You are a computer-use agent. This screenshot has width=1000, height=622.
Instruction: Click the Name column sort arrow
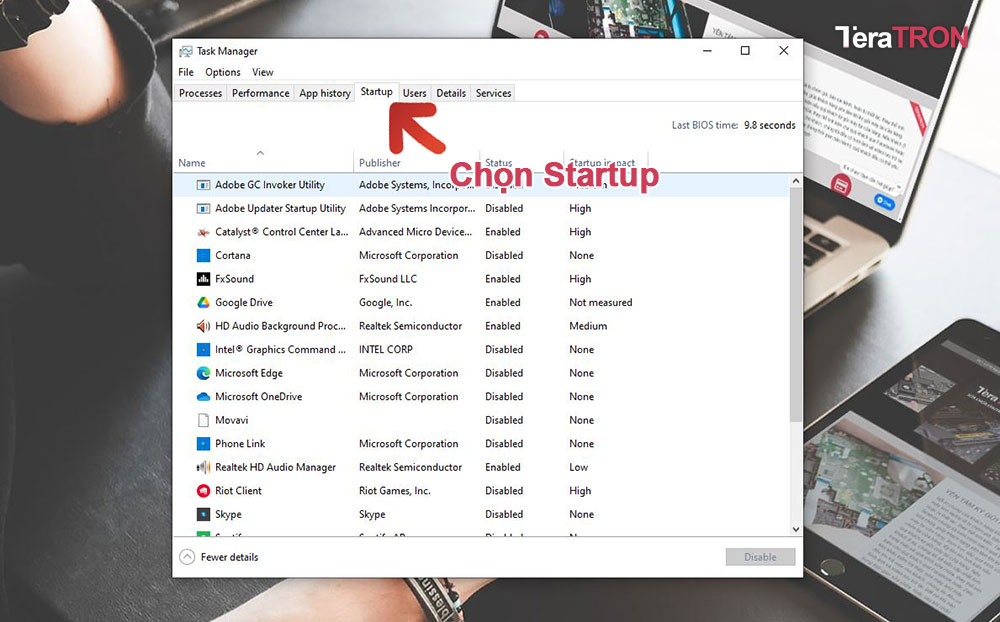(260, 152)
